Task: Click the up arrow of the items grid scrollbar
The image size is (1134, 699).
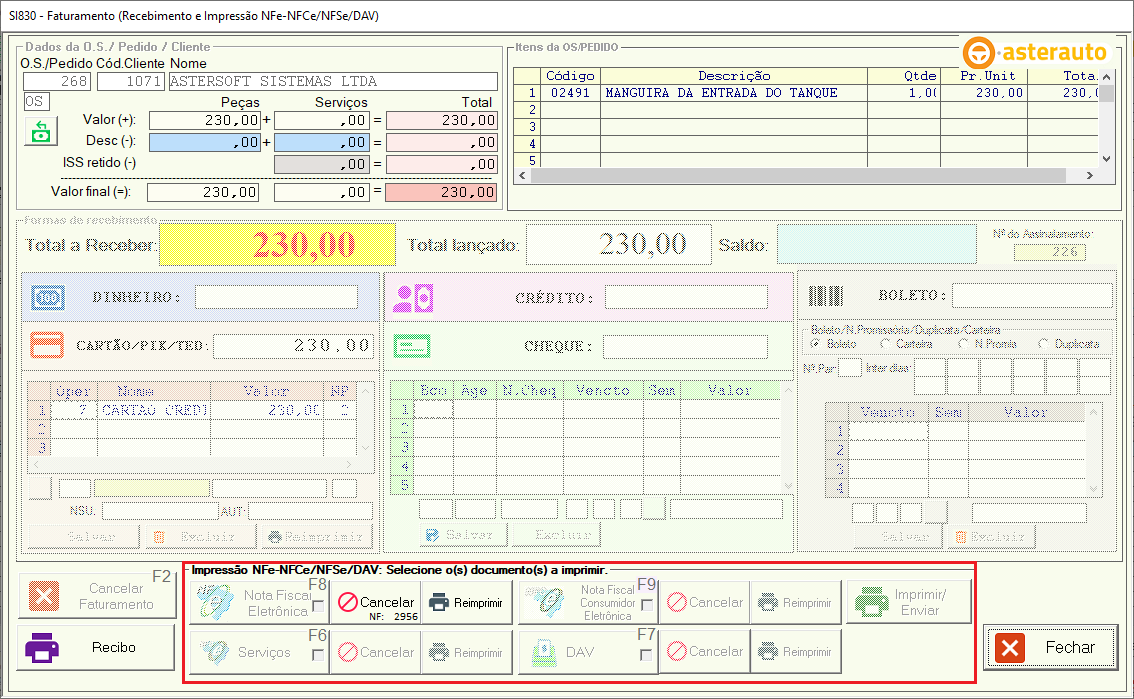Action: pyautogui.click(x=1107, y=77)
